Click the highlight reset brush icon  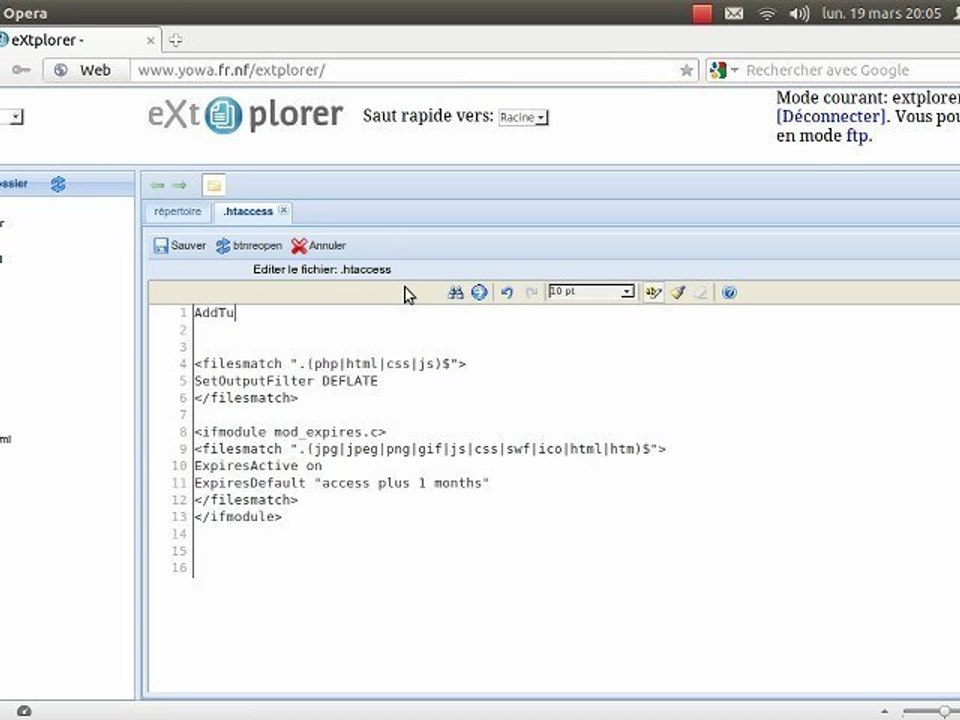coord(678,293)
